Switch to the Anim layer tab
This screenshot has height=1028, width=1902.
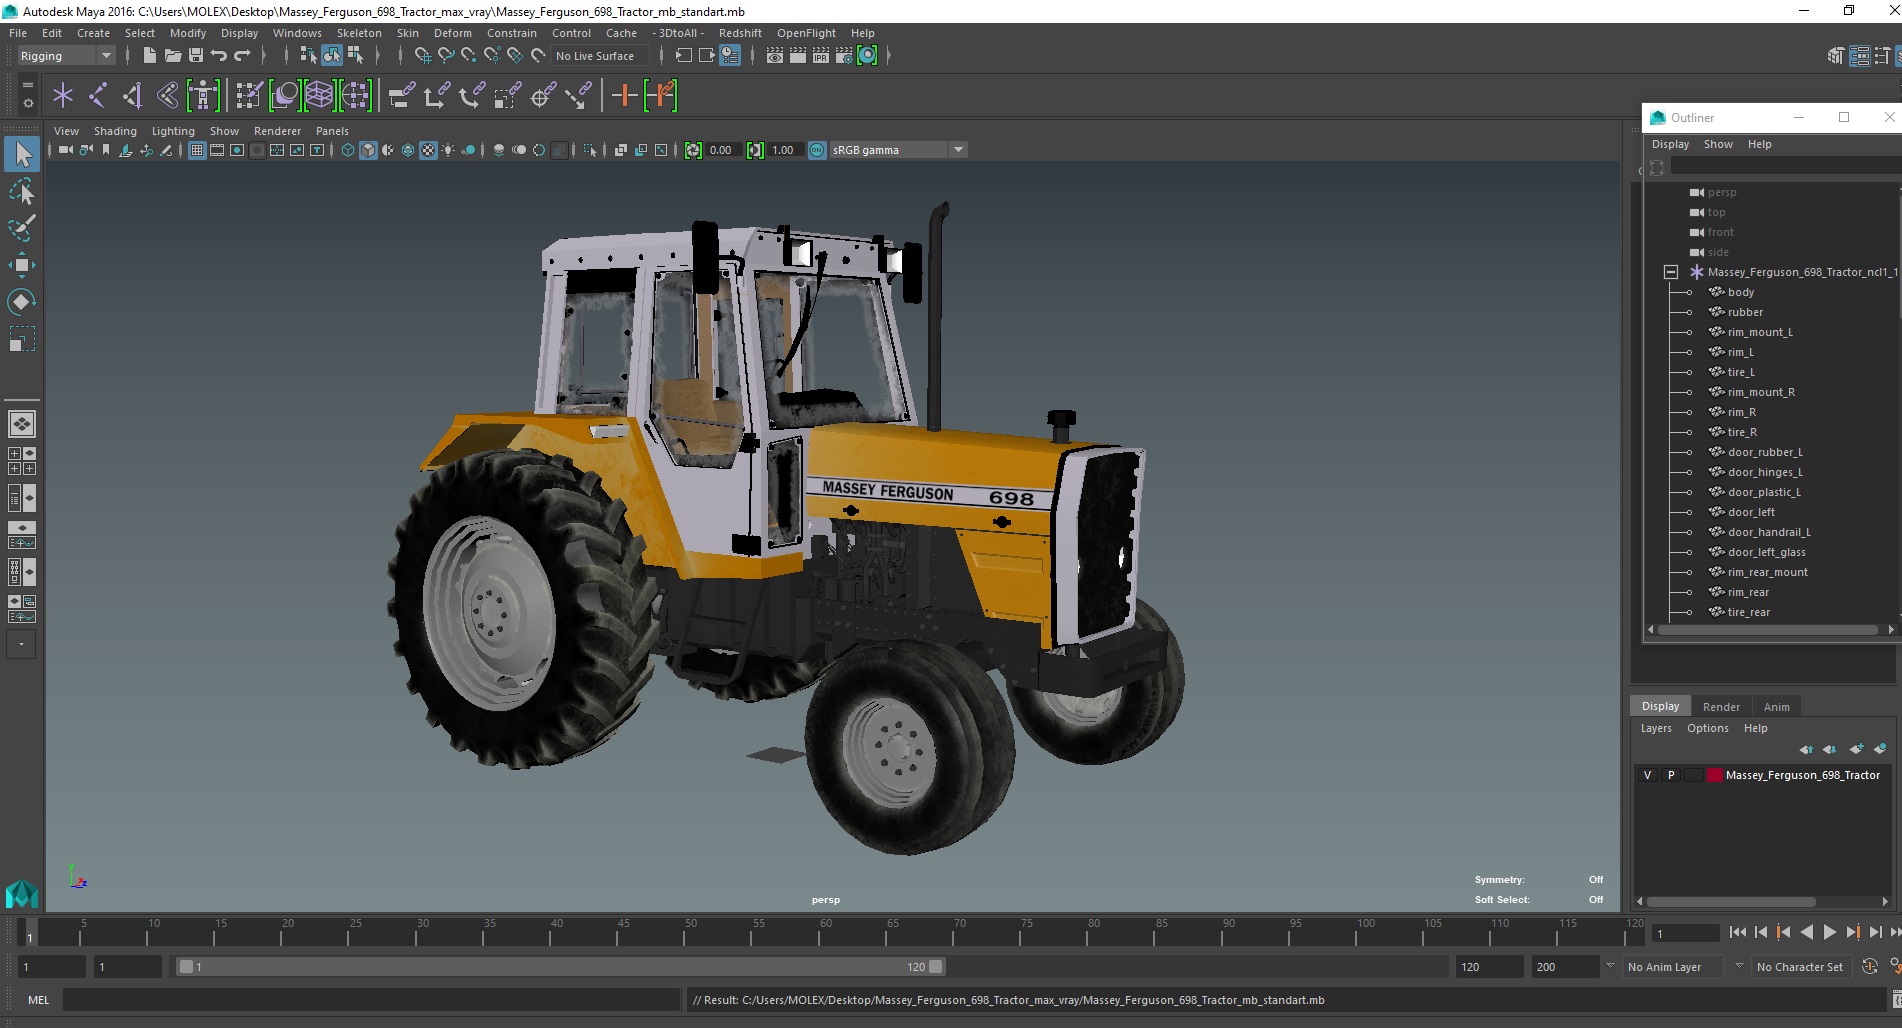1776,707
